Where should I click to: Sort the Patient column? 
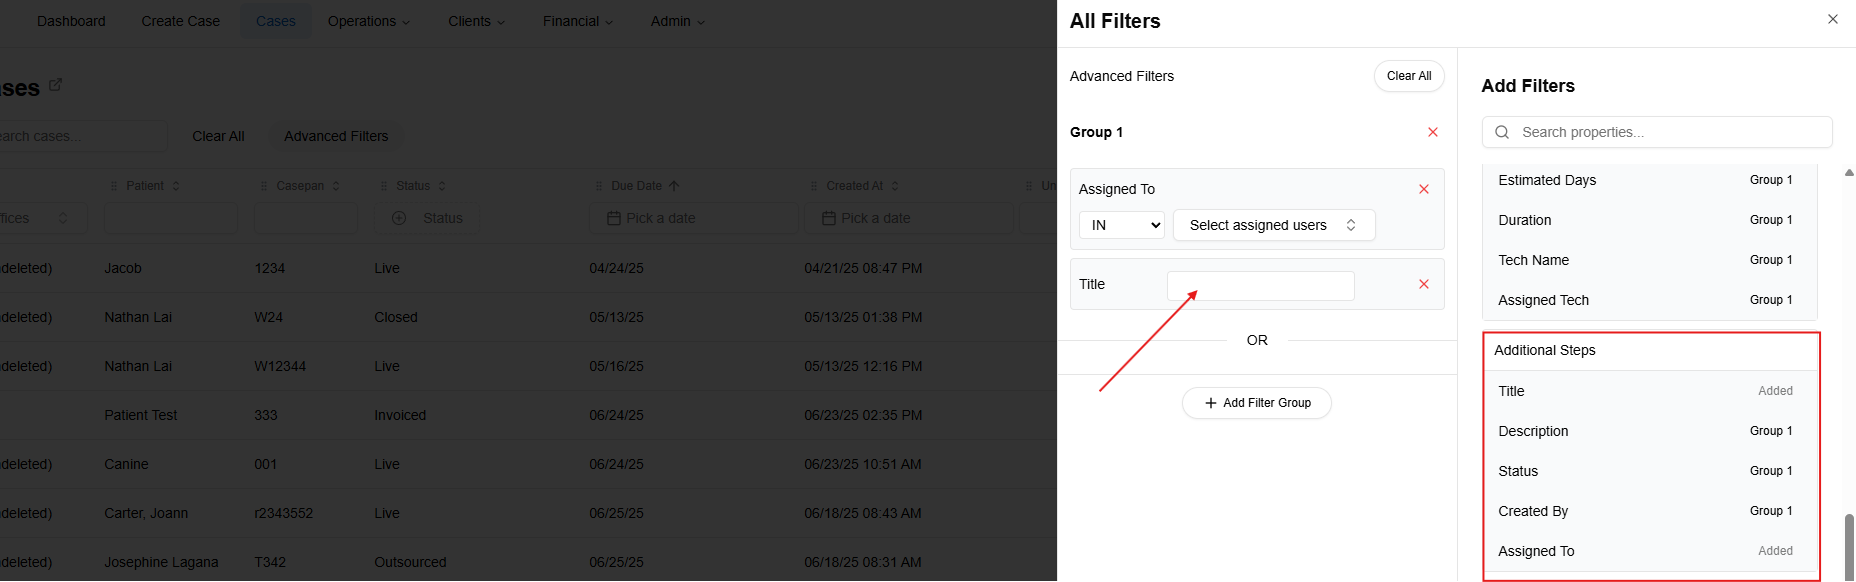click(x=176, y=186)
